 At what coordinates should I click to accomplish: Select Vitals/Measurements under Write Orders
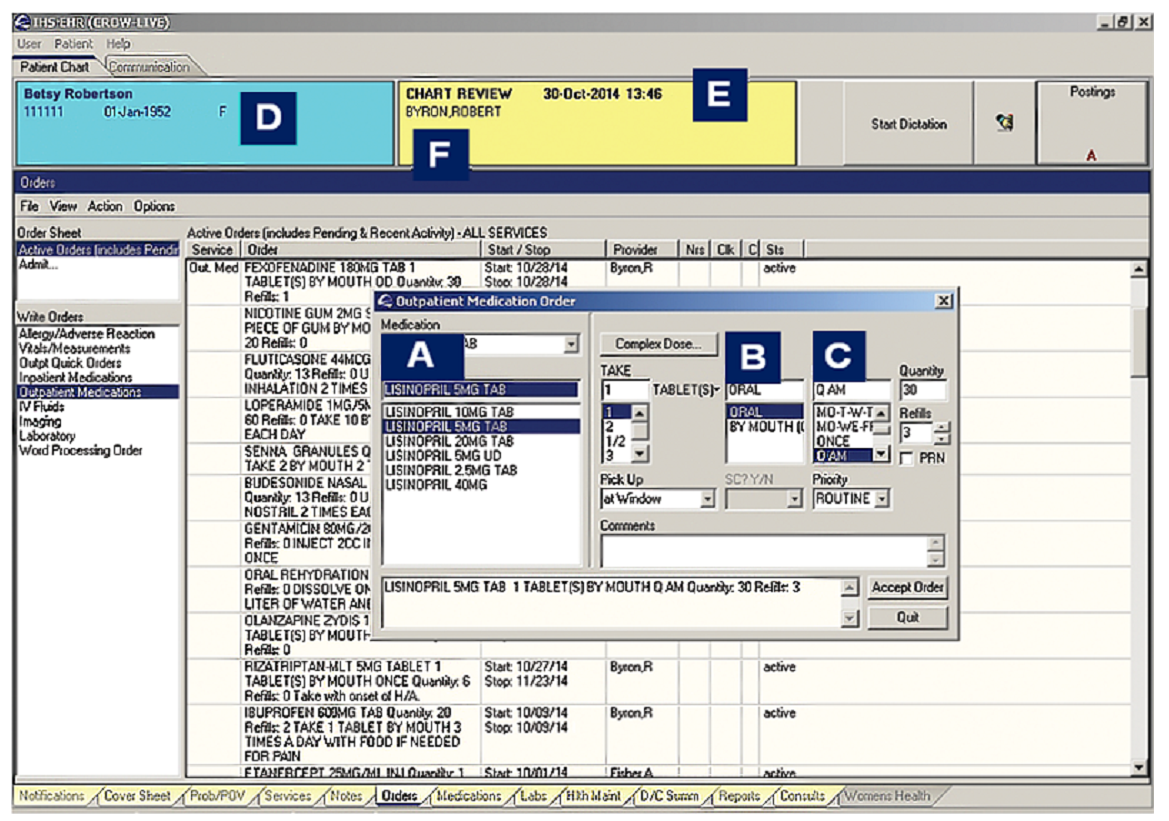(75, 349)
